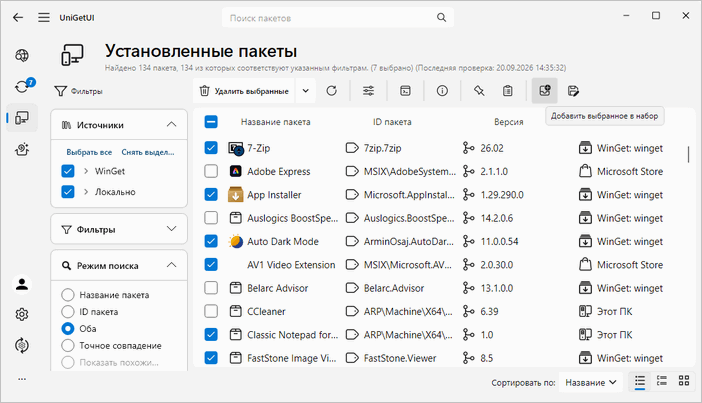The image size is (702, 403).
Task: Click Этот ПК source in CCleaner row
Action: tap(615, 311)
